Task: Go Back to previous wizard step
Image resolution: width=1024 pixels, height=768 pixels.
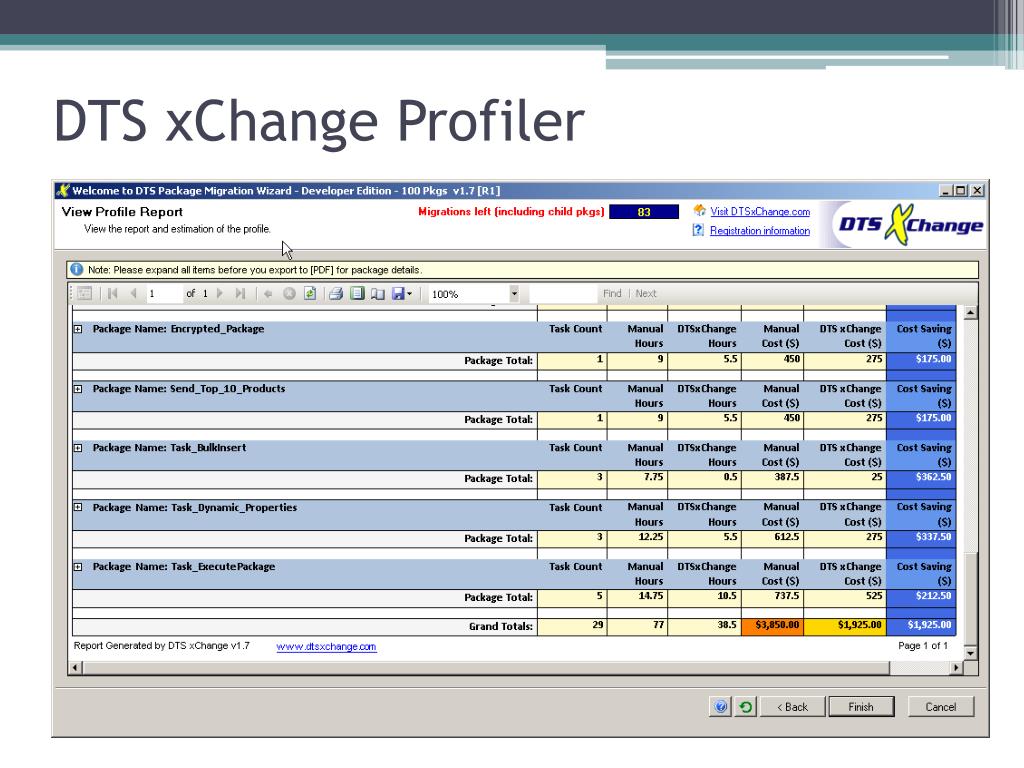Action: coord(792,707)
